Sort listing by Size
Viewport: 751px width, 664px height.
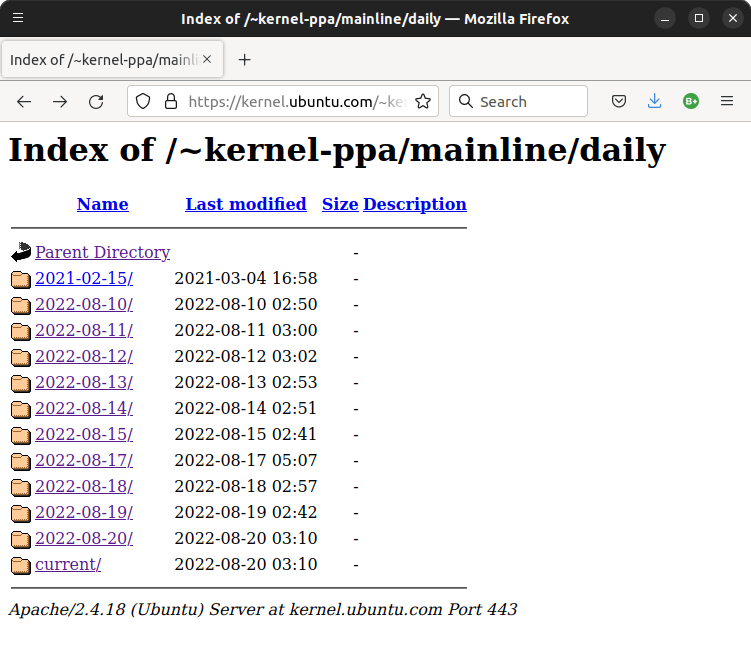340,204
